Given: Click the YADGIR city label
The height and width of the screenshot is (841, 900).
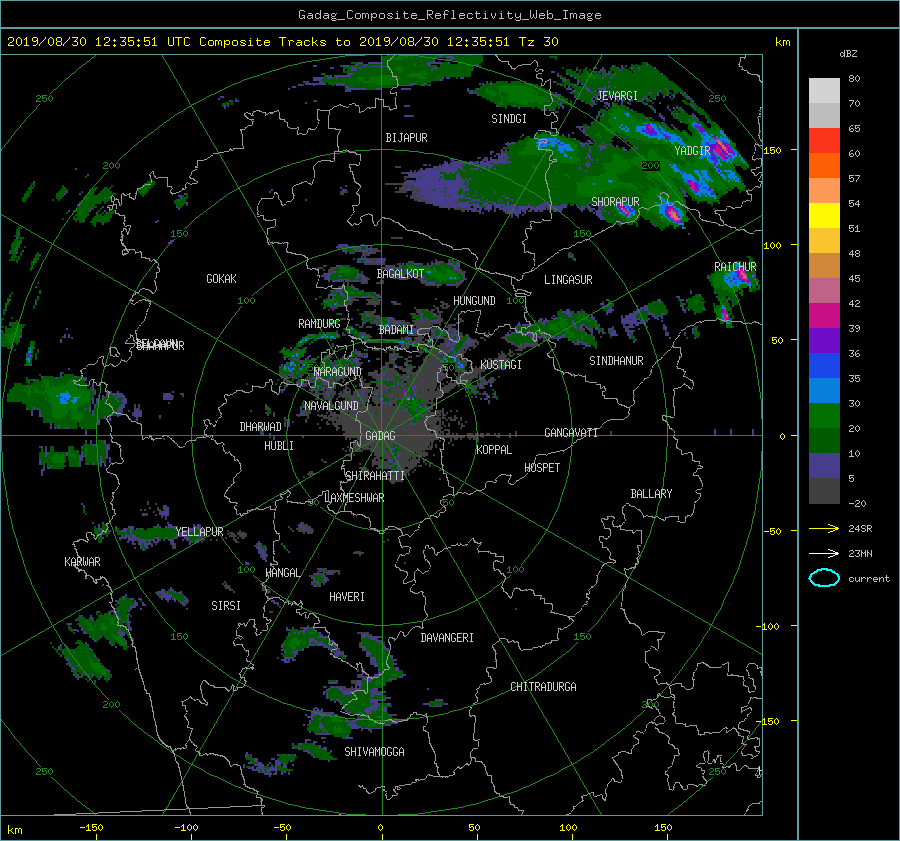Looking at the screenshot, I should (692, 151).
